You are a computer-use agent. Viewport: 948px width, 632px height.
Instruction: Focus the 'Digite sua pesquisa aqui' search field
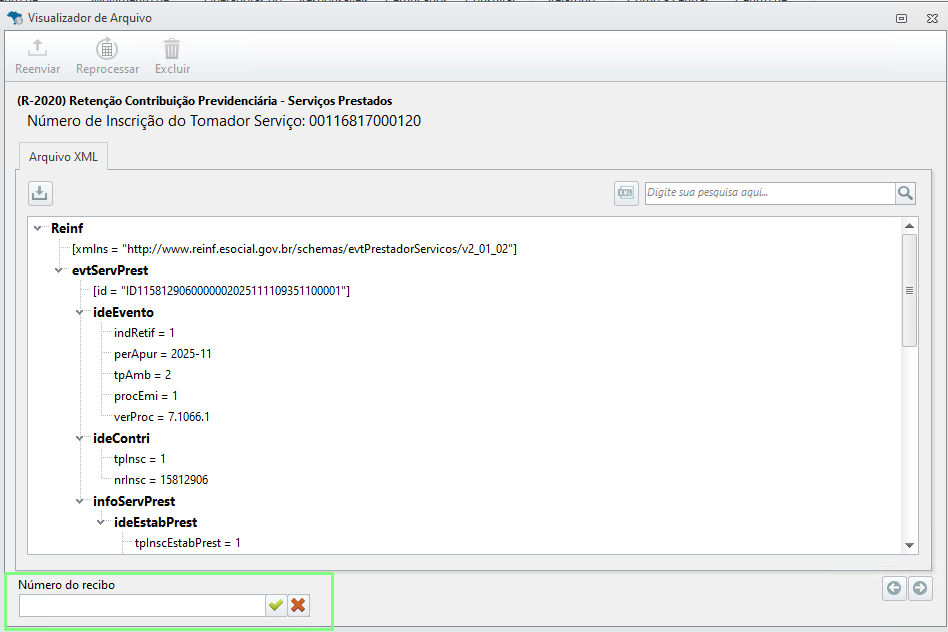point(770,193)
